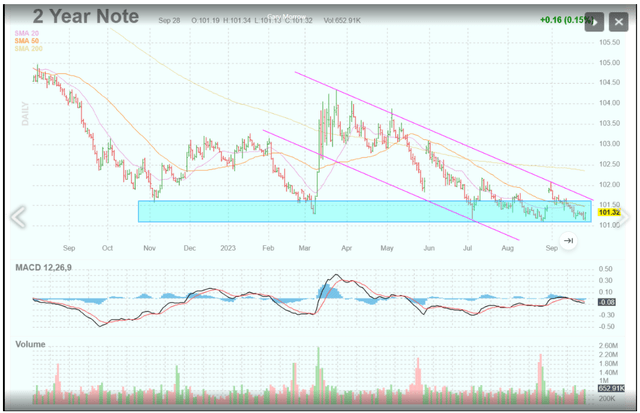Viewport: 640px width, 413px height.
Task: Select the SMA 200 legend label
Action: point(28,49)
